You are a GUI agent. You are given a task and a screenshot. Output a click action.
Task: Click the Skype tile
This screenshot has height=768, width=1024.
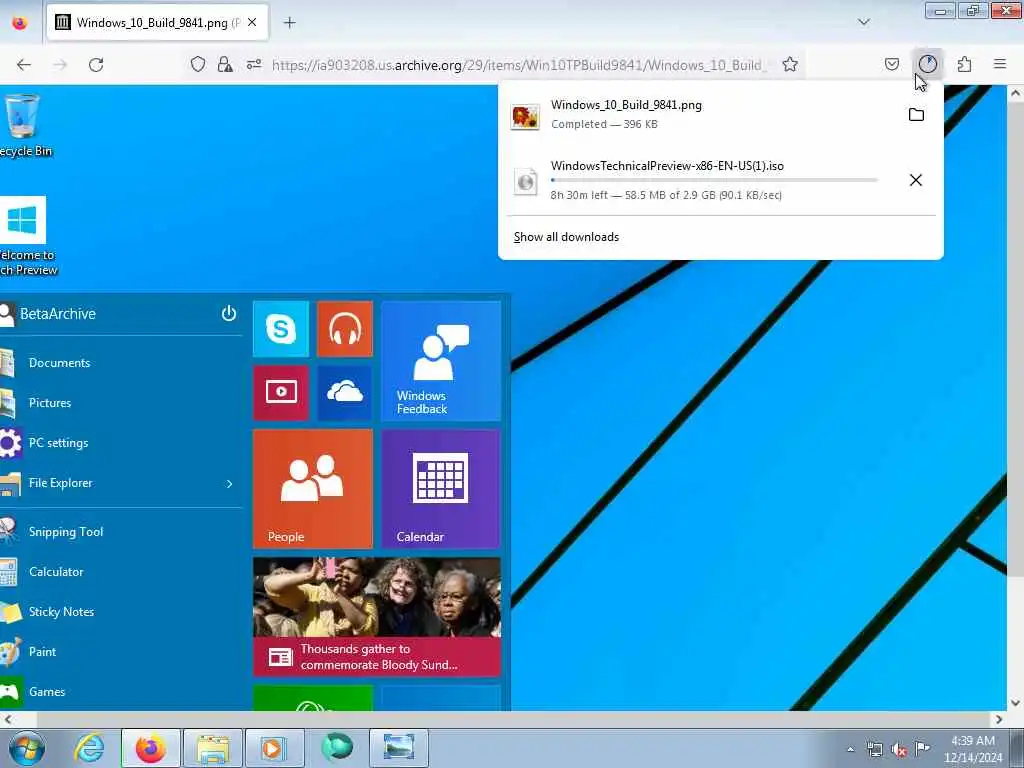tap(281, 329)
